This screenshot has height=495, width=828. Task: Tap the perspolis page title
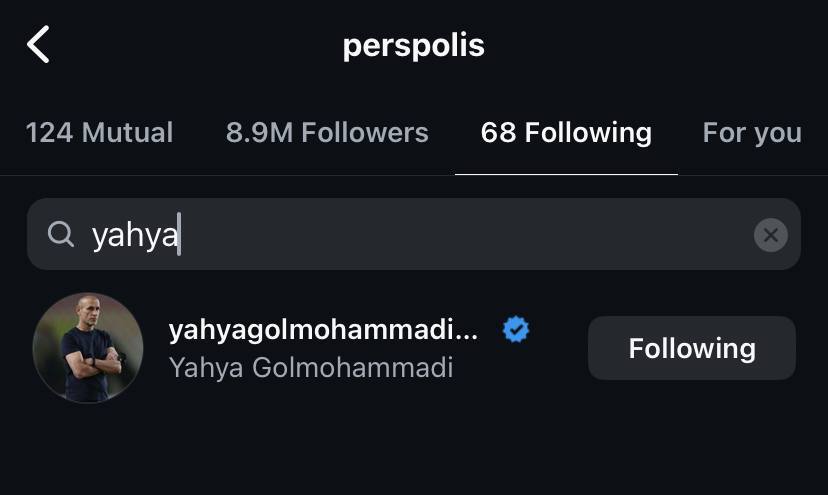413,45
